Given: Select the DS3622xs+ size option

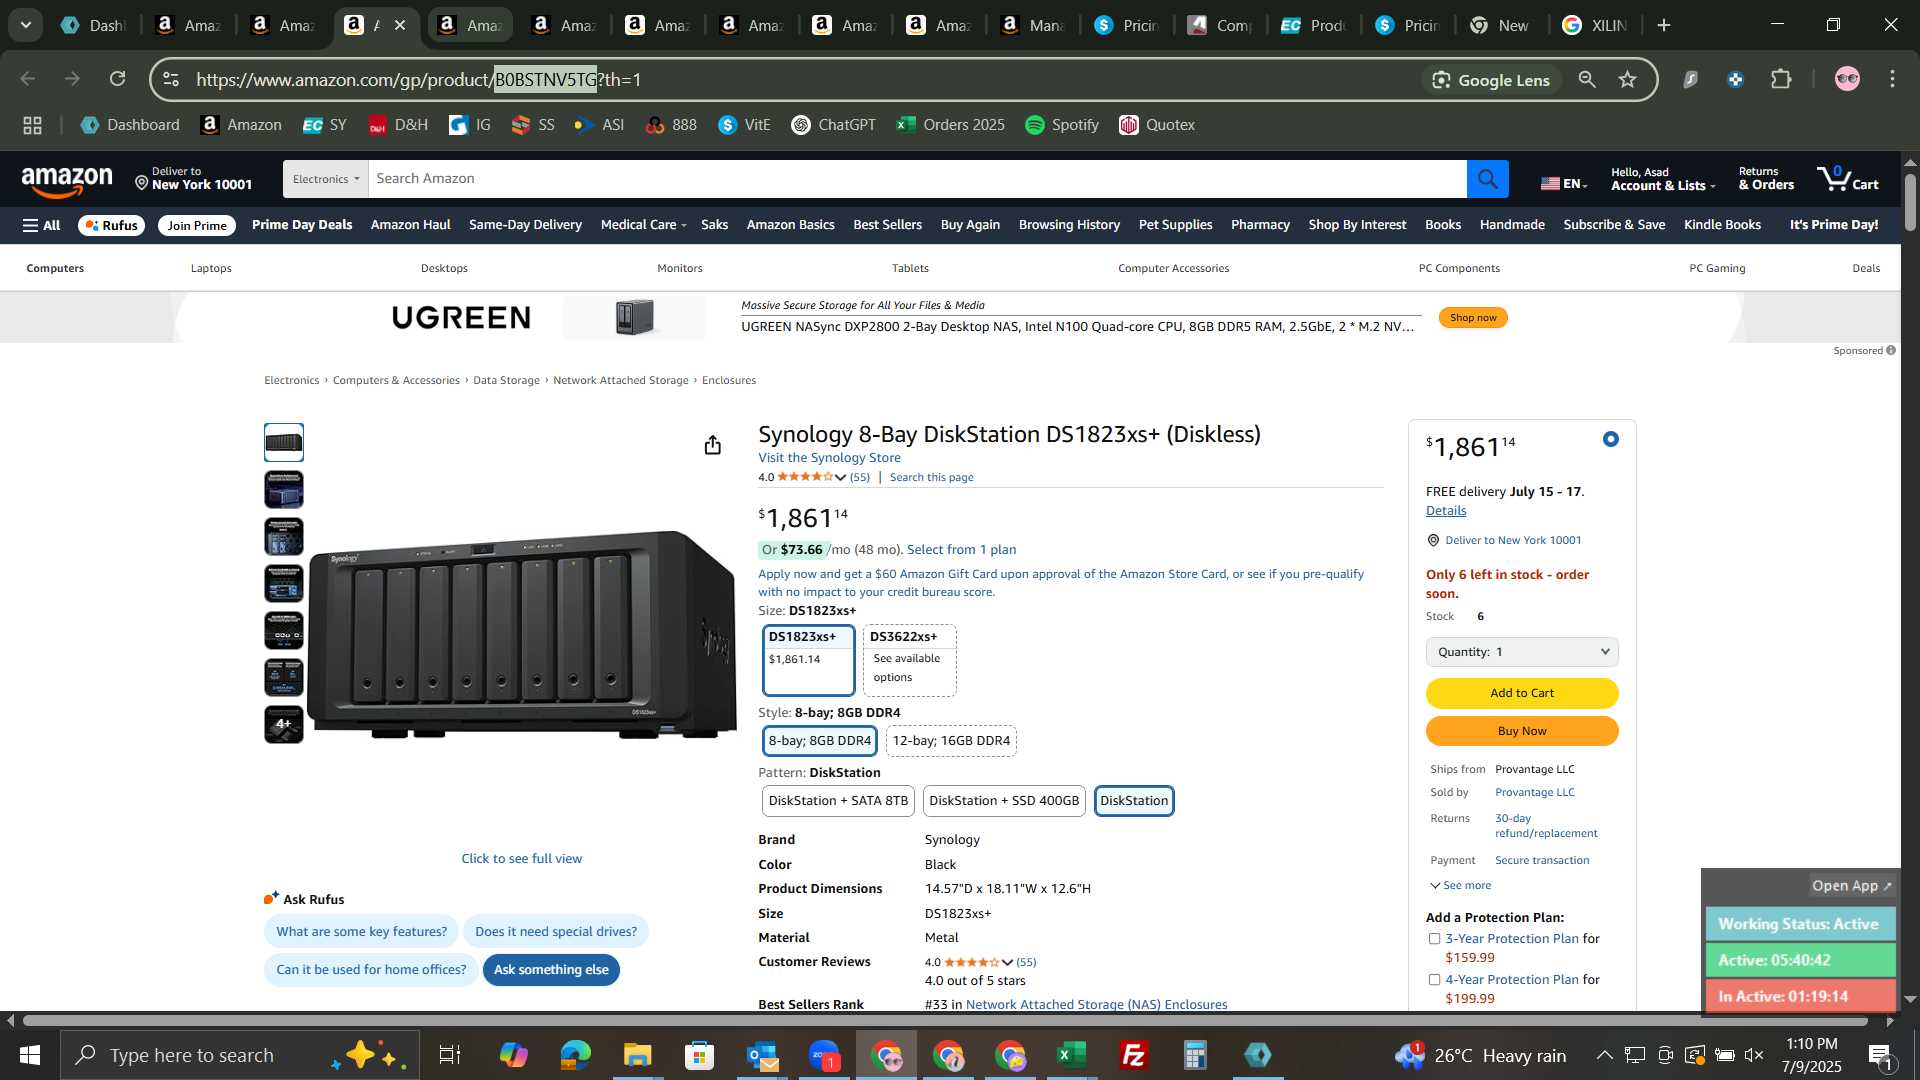Looking at the screenshot, I should point(909,660).
